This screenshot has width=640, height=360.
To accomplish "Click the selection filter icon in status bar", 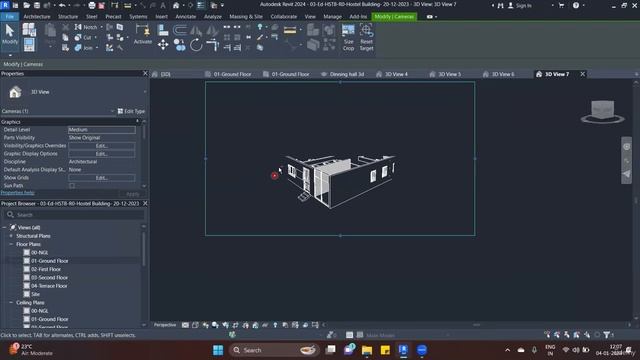I will pos(607,335).
